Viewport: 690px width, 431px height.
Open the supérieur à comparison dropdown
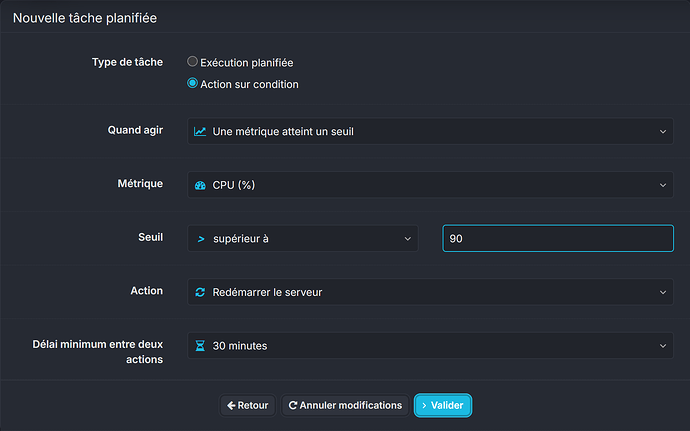303,239
